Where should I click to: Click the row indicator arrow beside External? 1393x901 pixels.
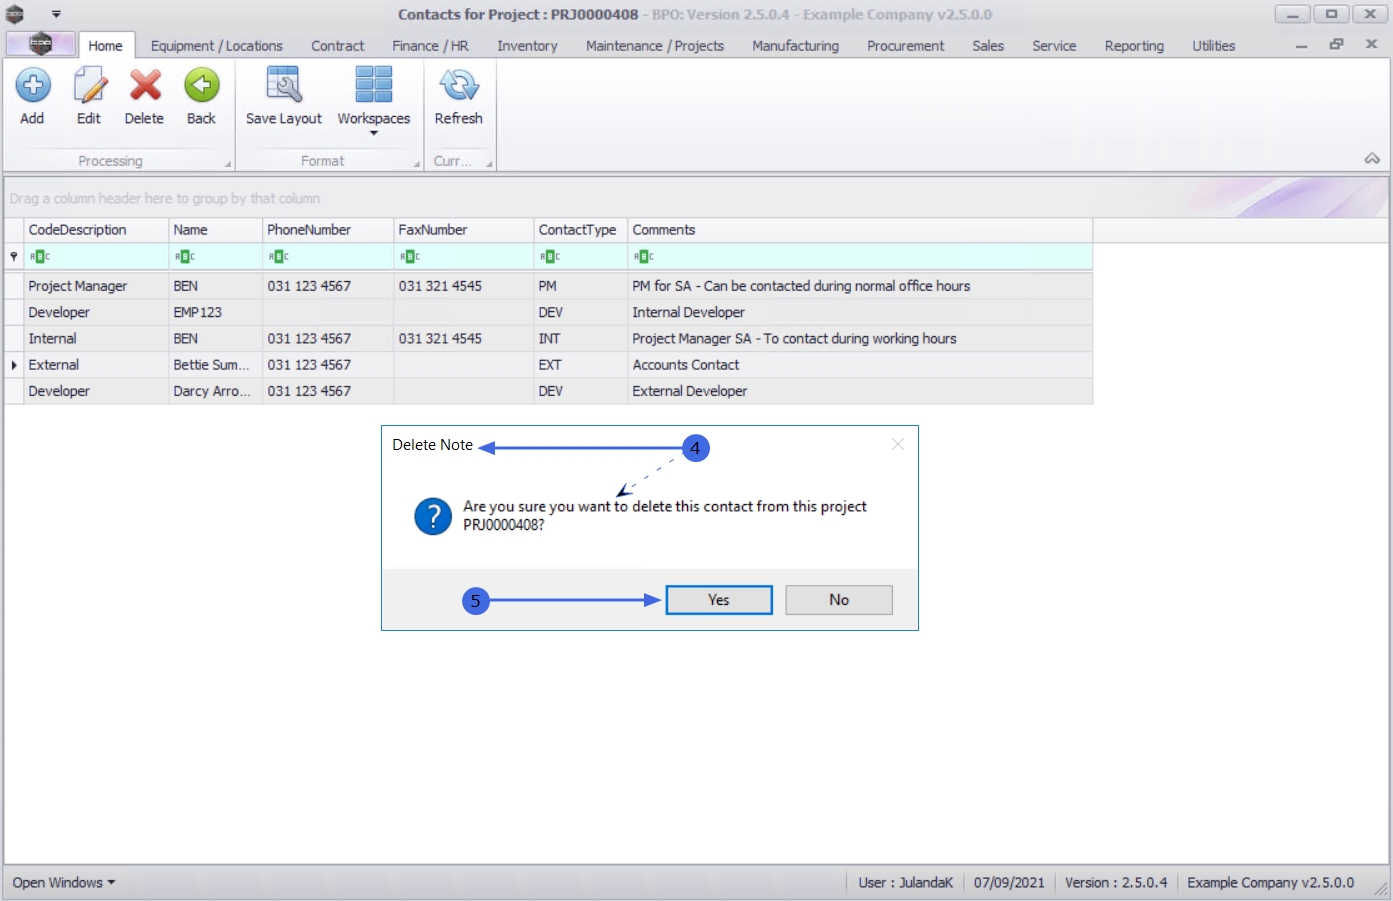point(14,365)
